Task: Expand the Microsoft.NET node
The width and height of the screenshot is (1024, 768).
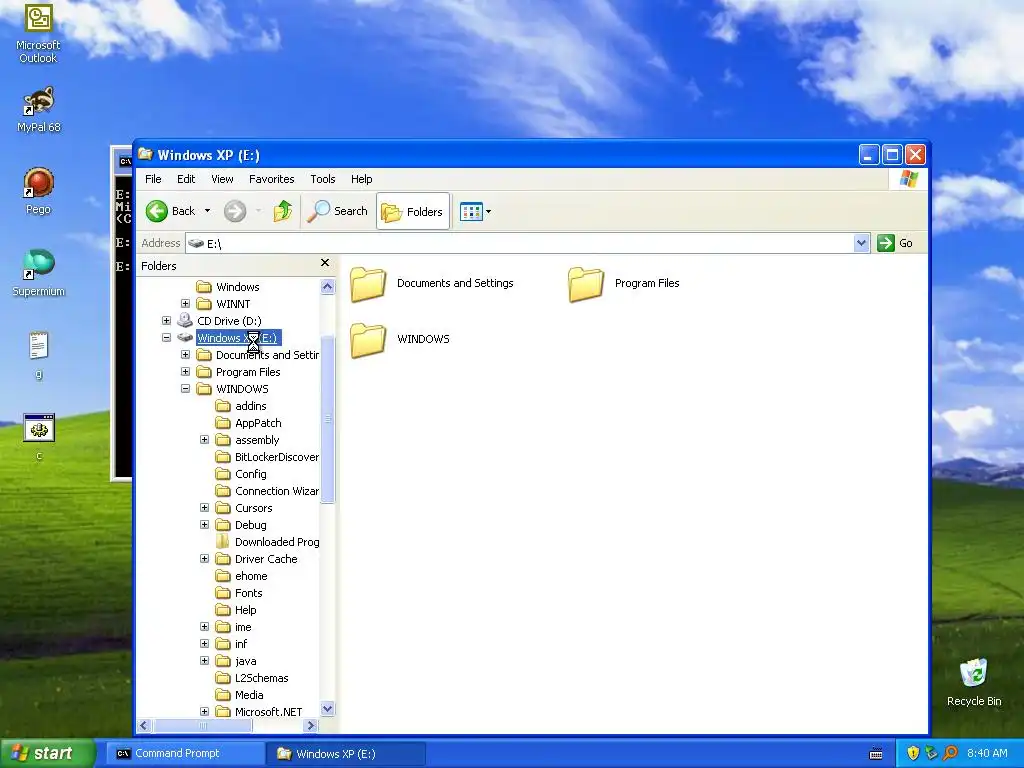Action: coord(204,711)
